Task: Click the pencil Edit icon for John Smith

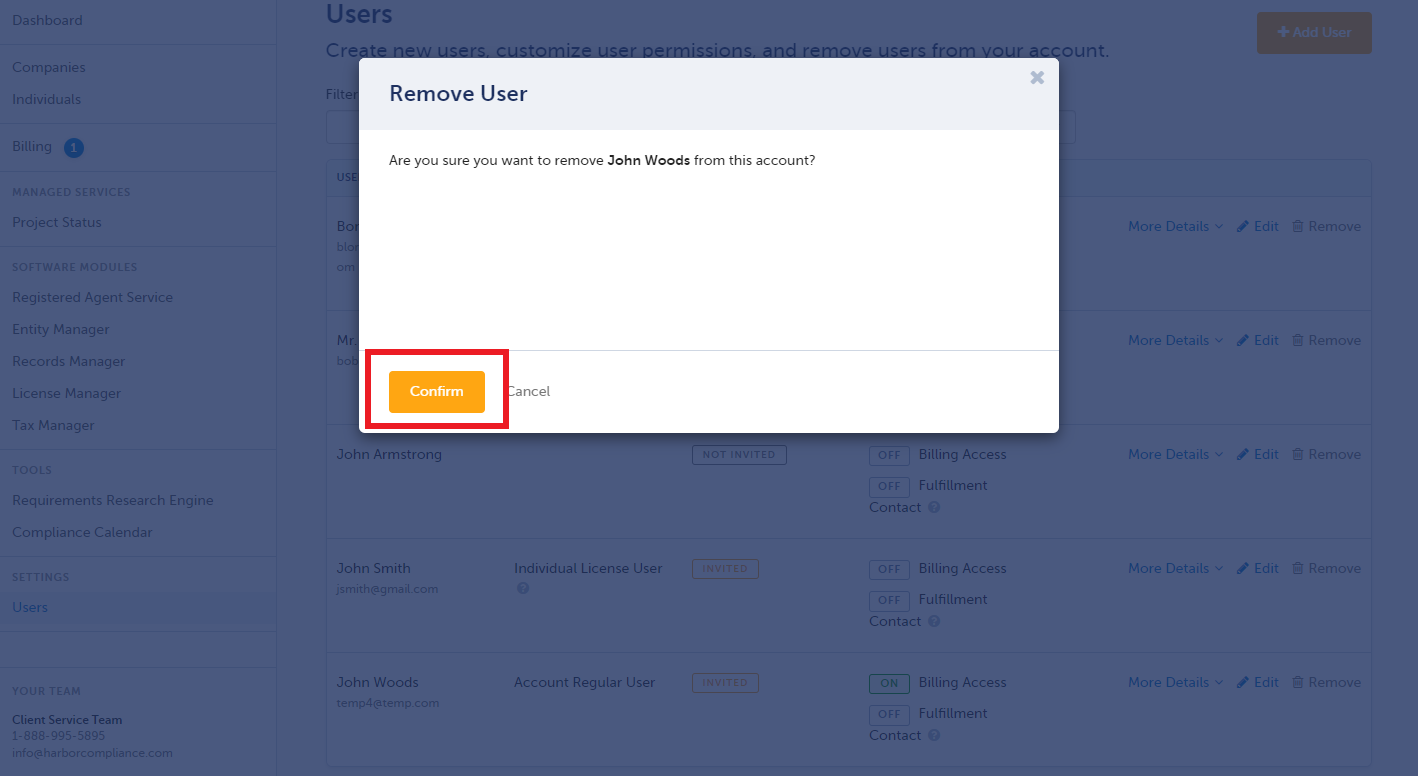Action: (1243, 568)
